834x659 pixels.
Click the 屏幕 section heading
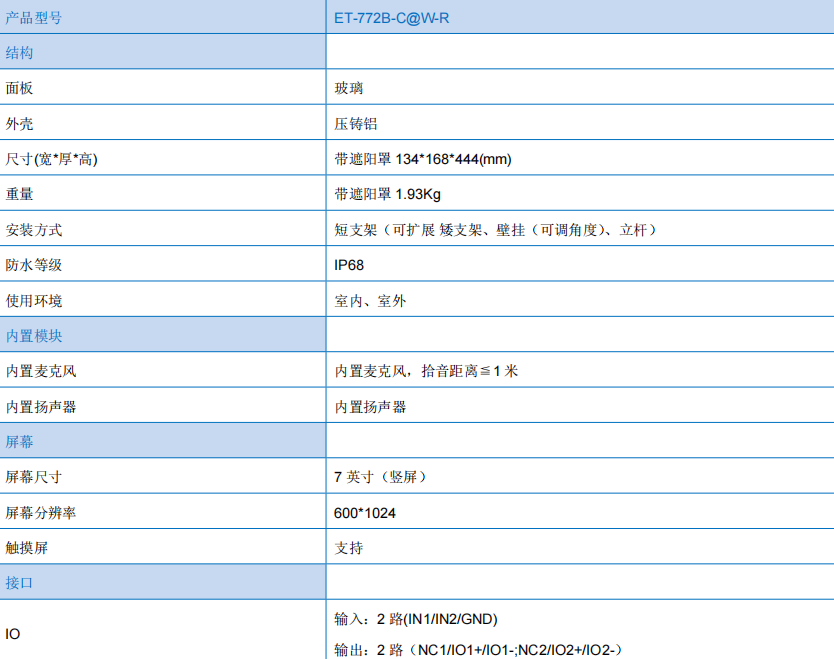pos(20,442)
